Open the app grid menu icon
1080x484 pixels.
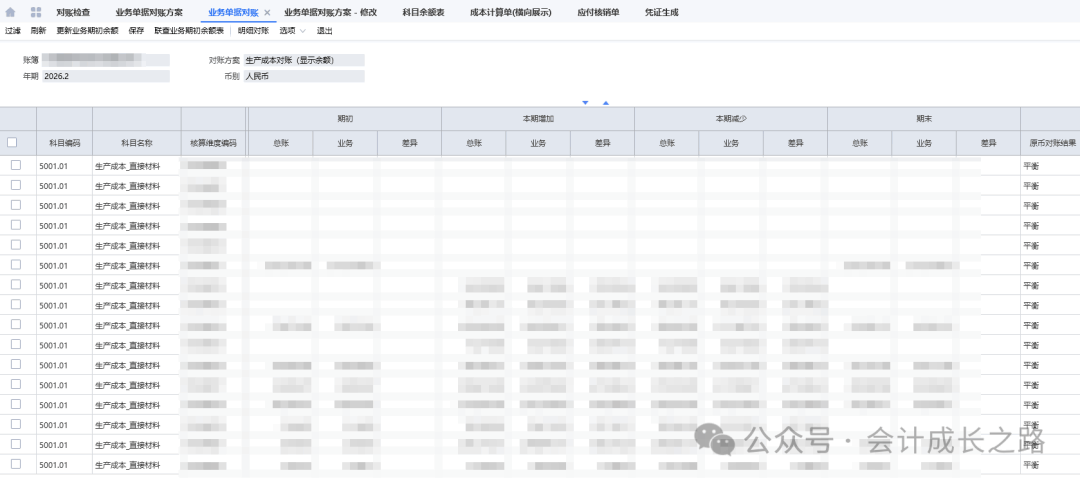[x=36, y=12]
